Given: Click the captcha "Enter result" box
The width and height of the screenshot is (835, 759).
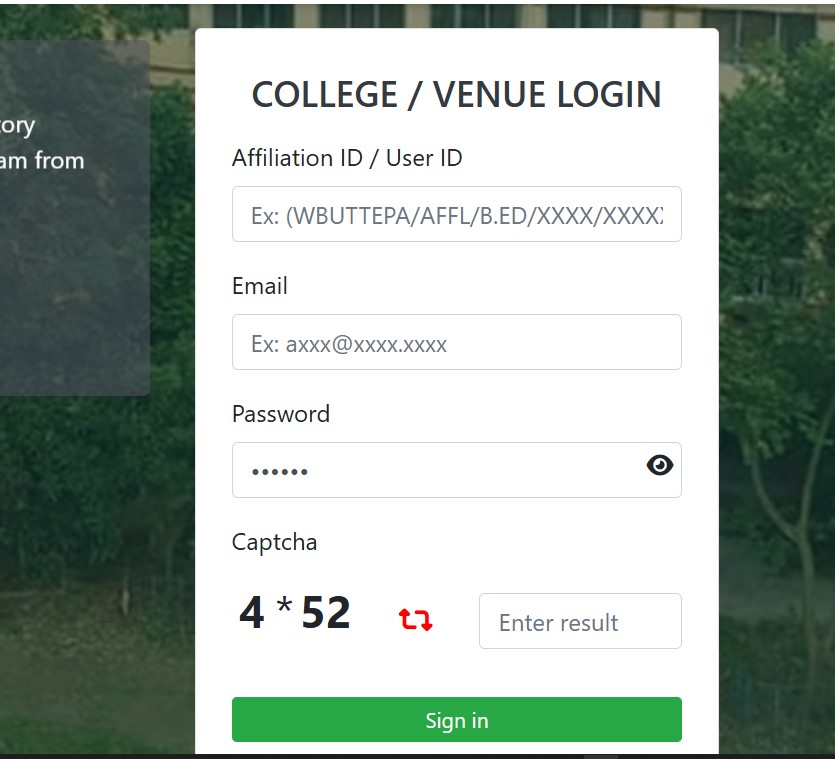Looking at the screenshot, I should click(x=580, y=621).
